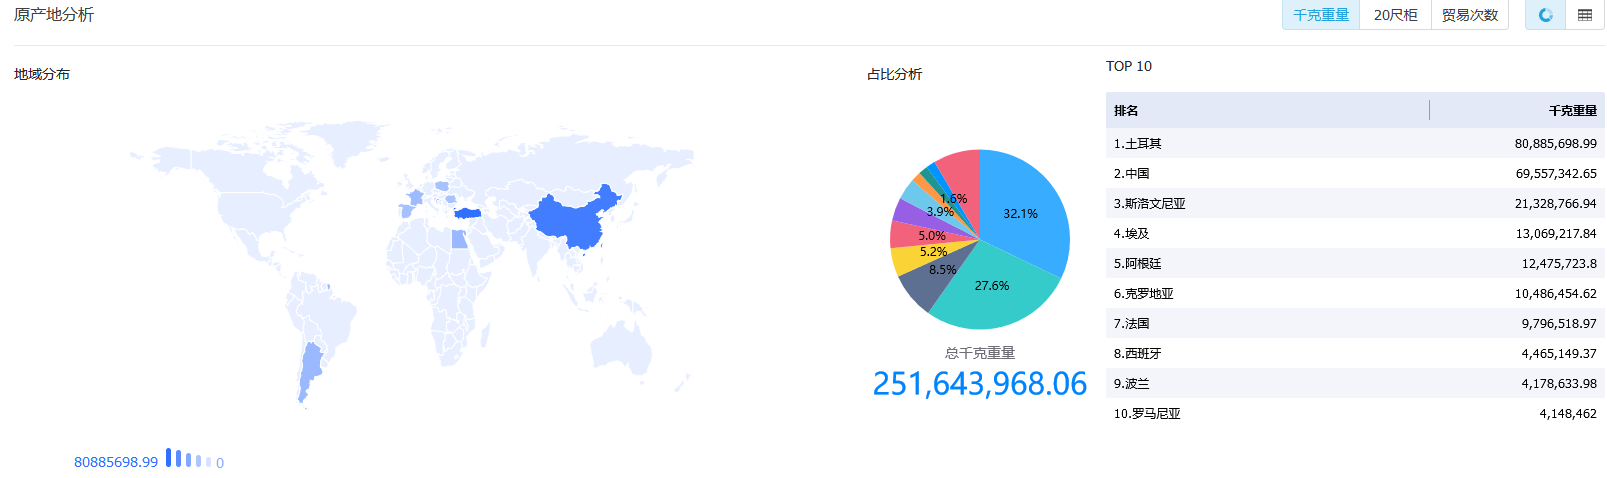Screen dimensions: 1607x478
Task: Click the map legend range slider bars
Action: (188, 459)
